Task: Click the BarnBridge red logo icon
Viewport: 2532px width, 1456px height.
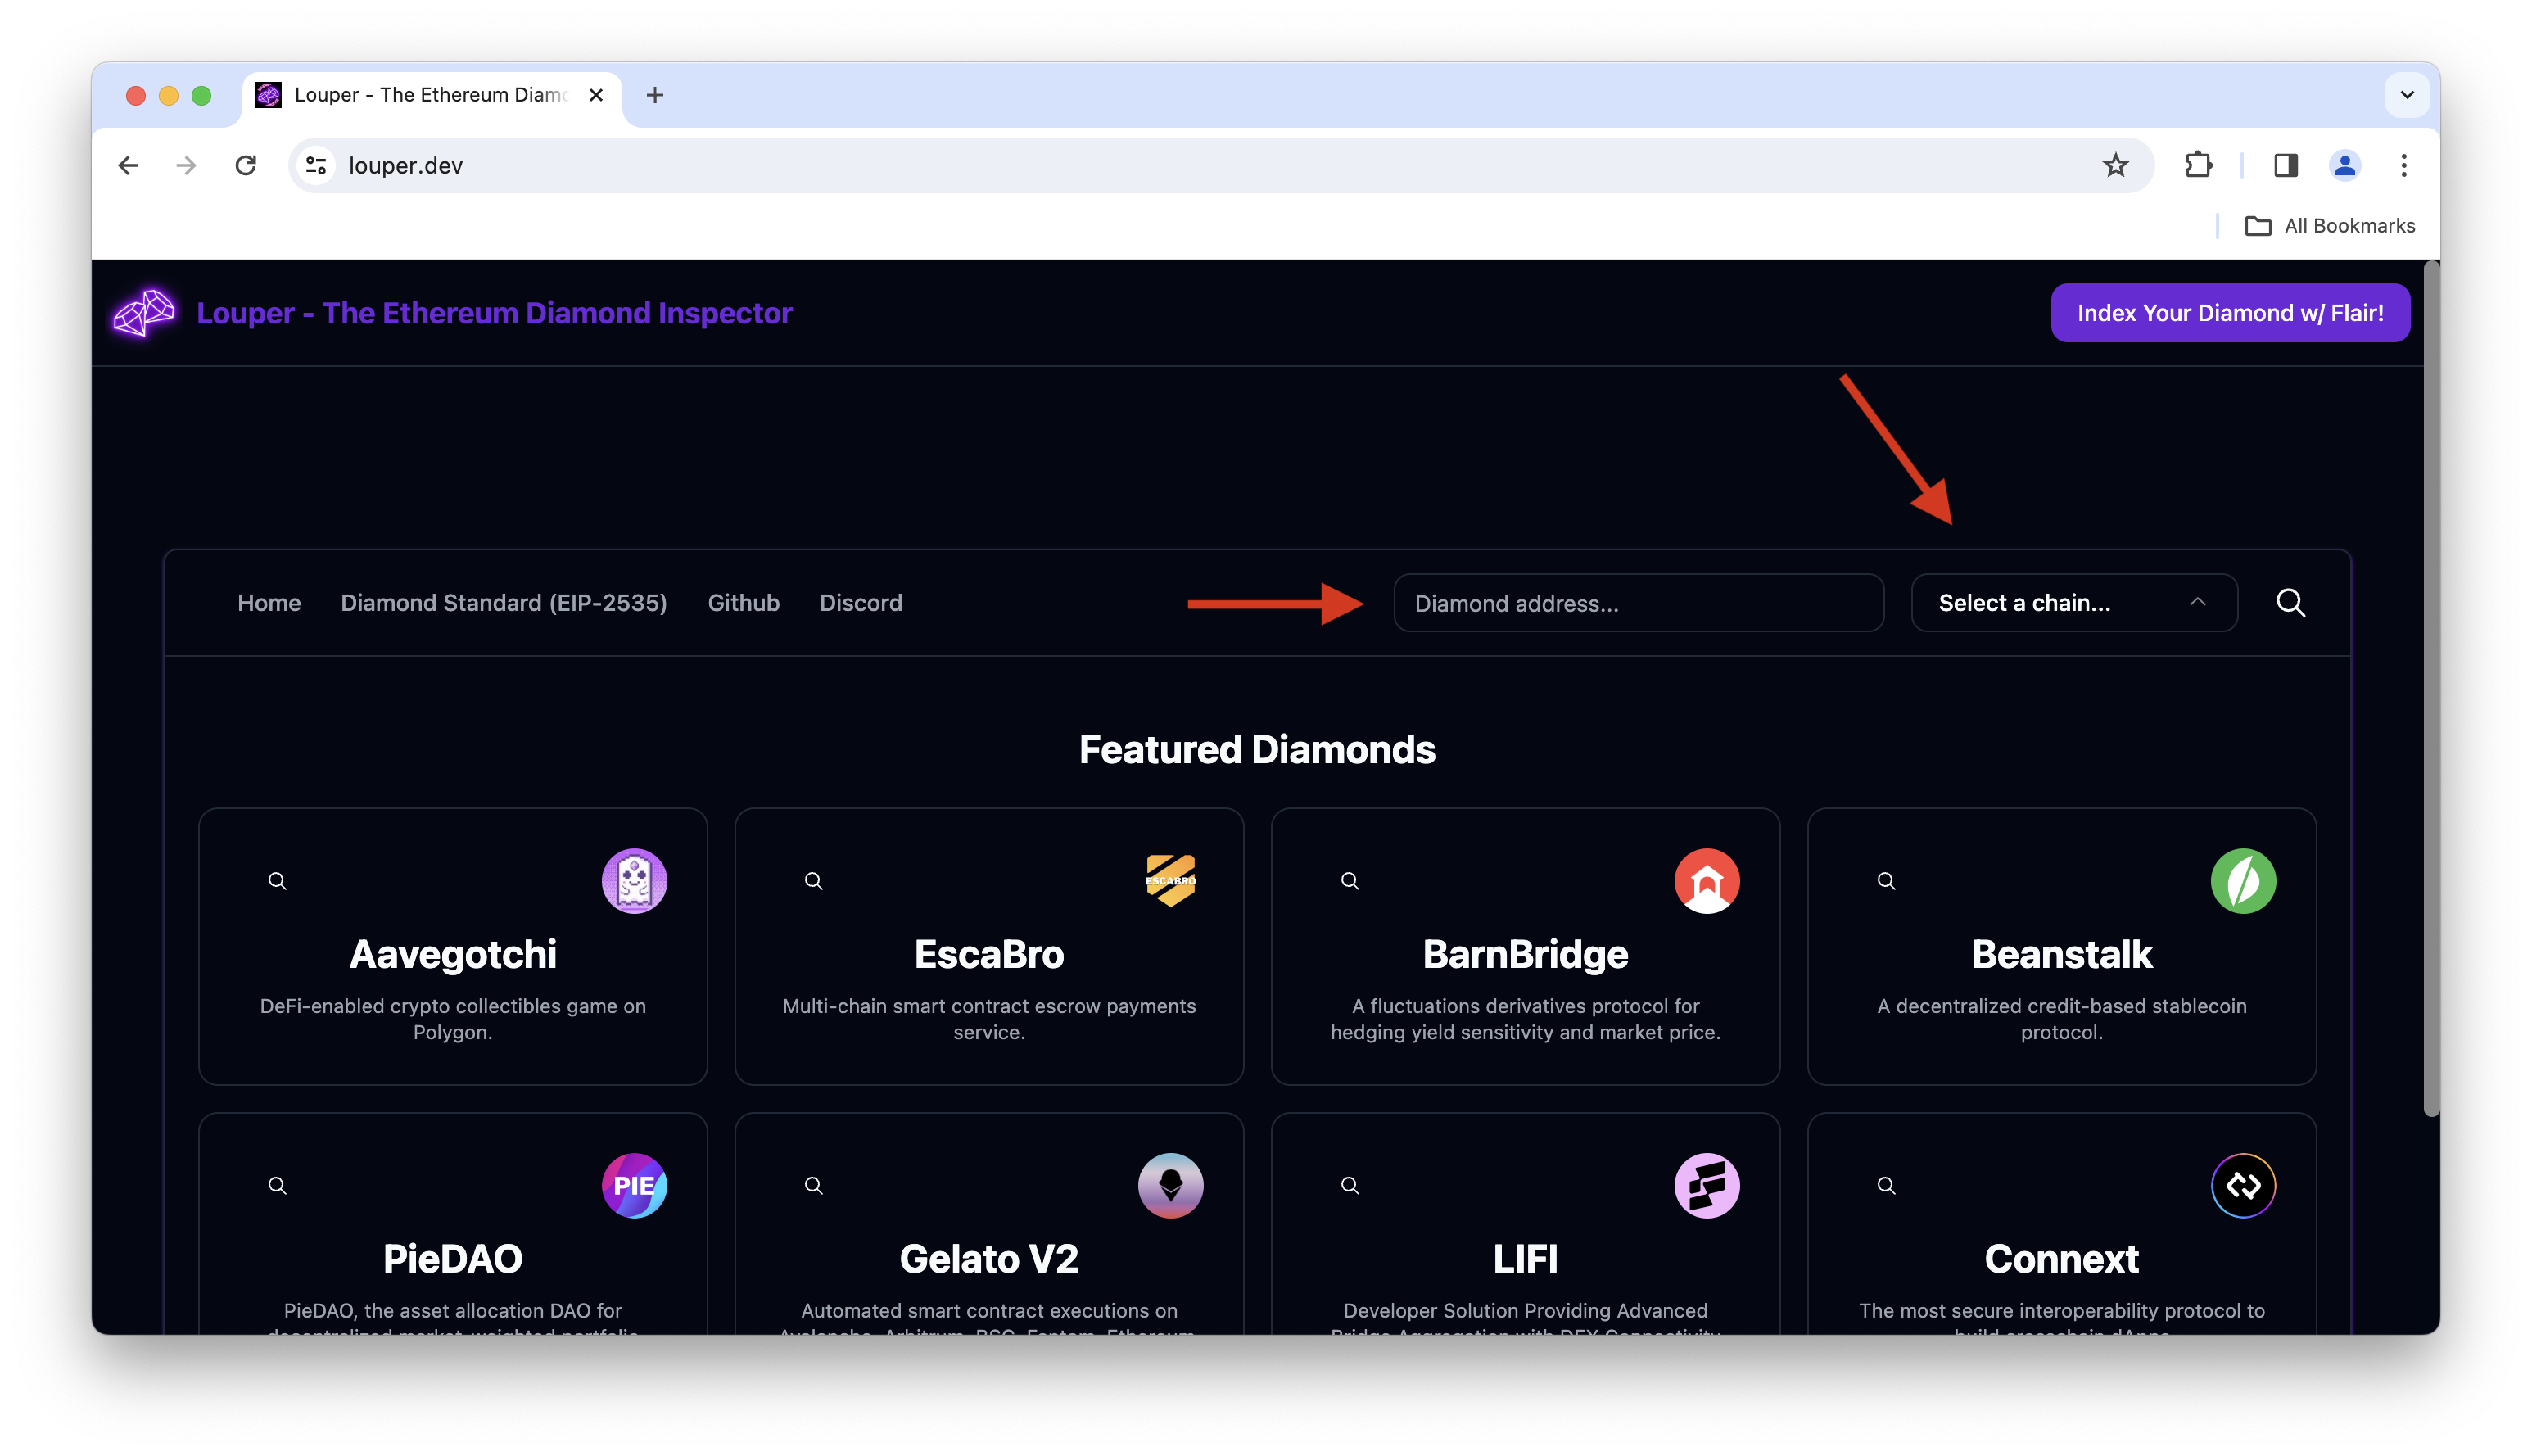Action: [1706, 881]
